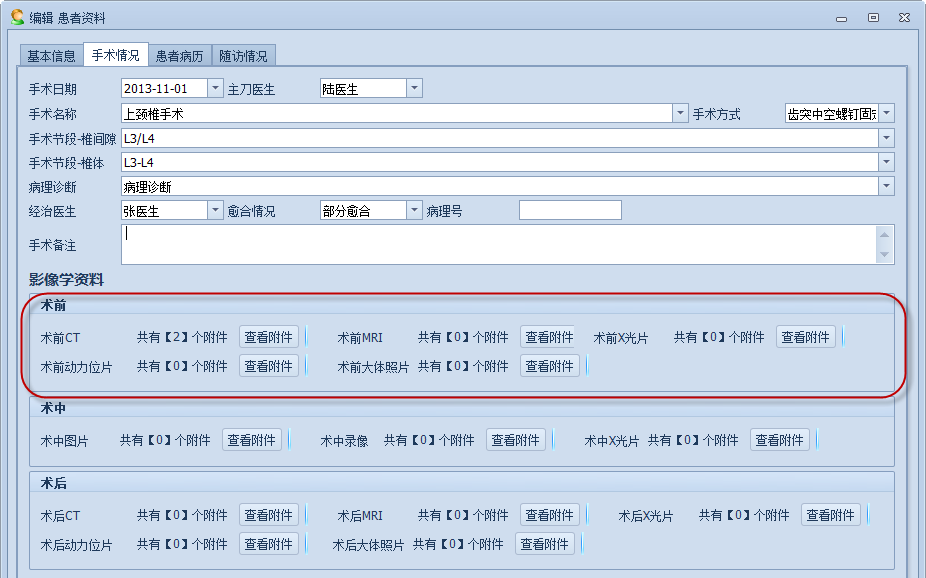
Task: Select the 手术情况 tab
Action: (116, 55)
